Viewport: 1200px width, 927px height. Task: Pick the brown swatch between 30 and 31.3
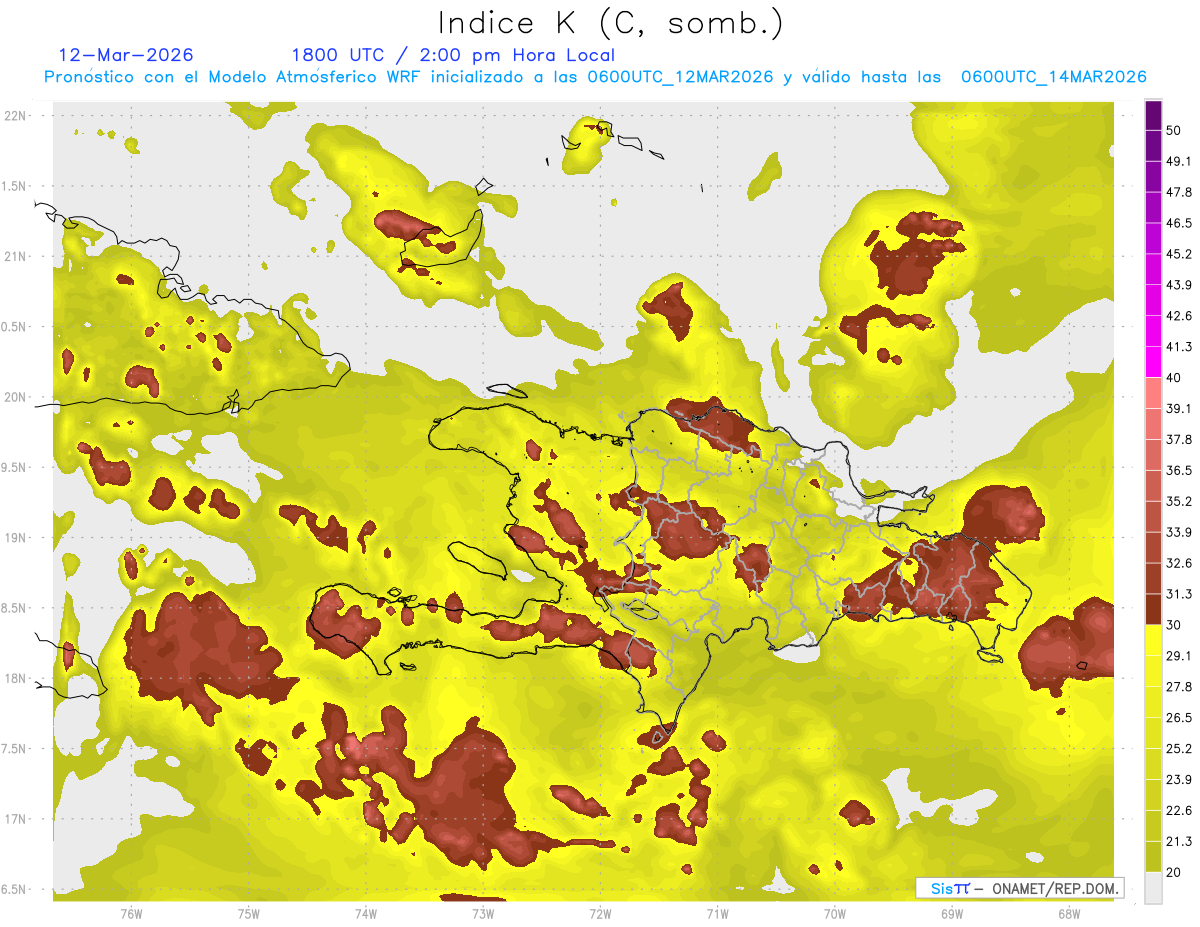point(1153,609)
